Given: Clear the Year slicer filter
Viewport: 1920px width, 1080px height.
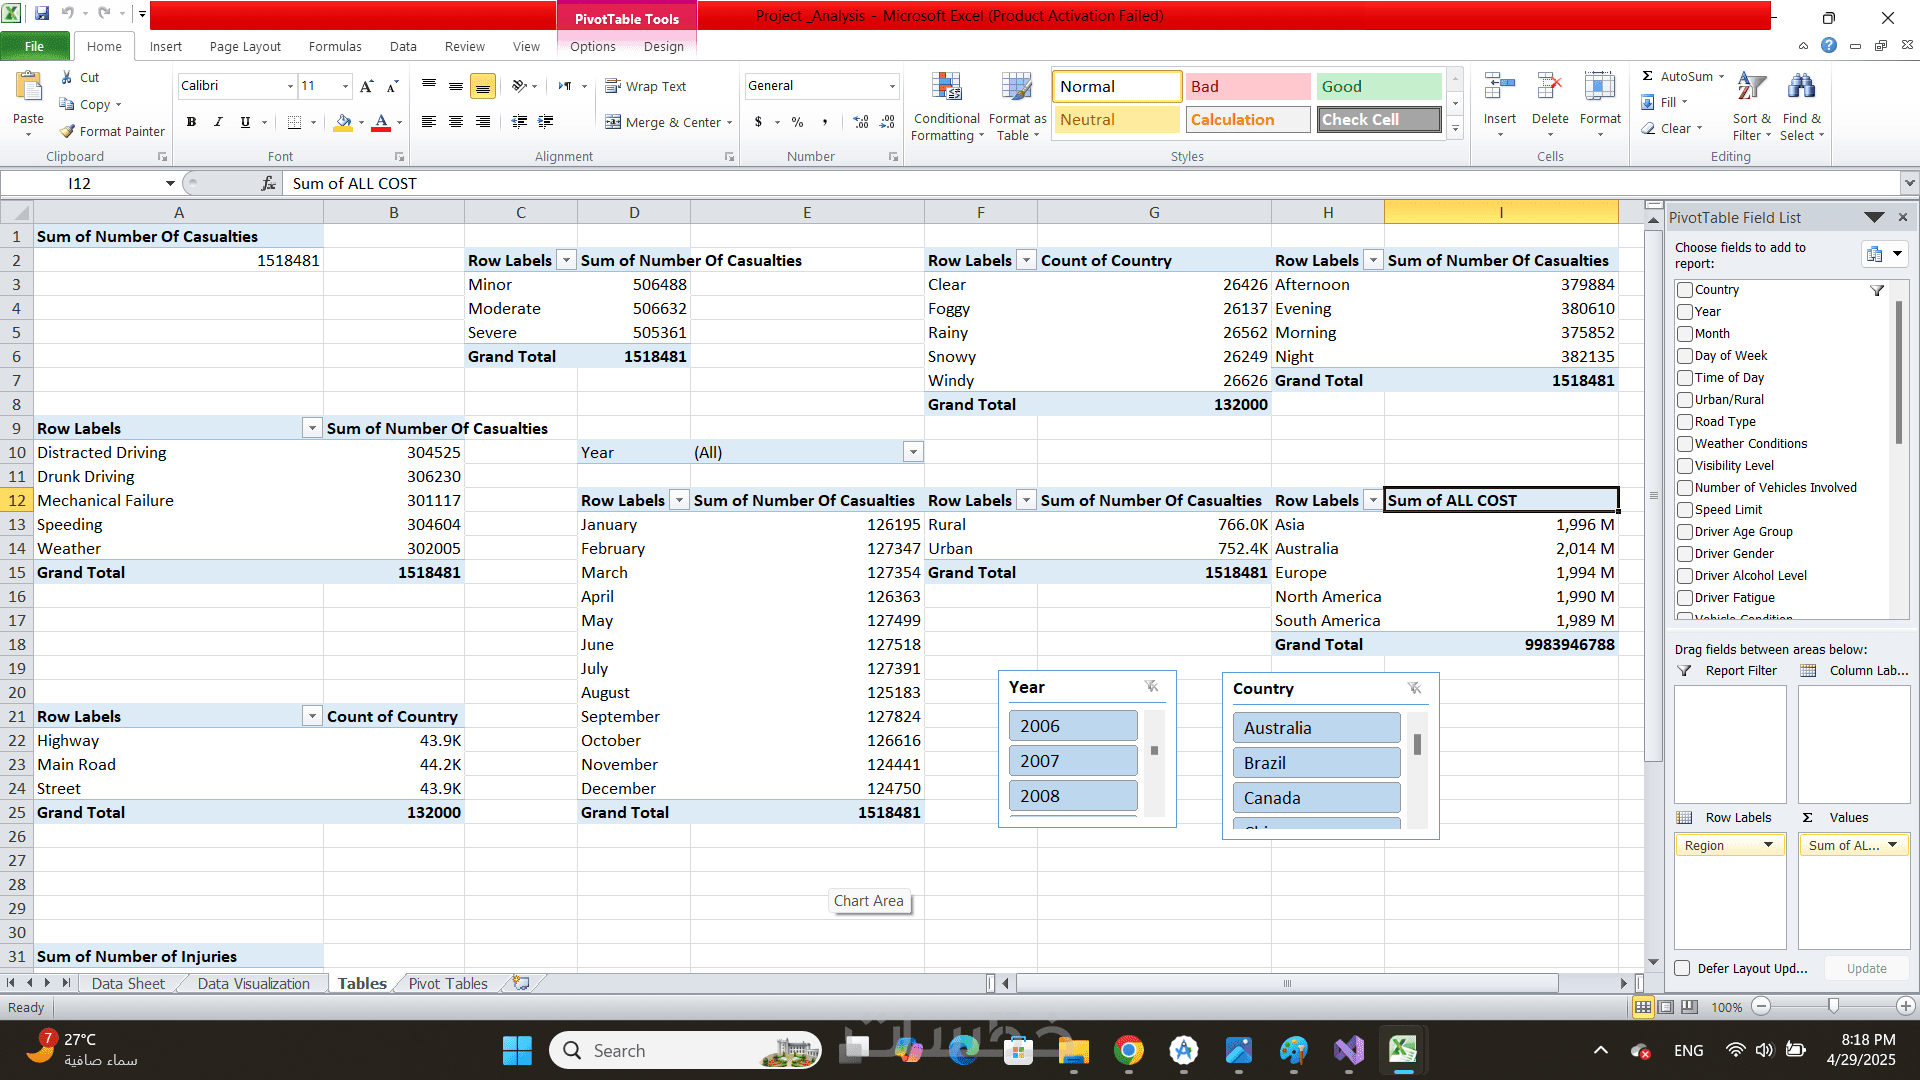Looking at the screenshot, I should pyautogui.click(x=1151, y=687).
